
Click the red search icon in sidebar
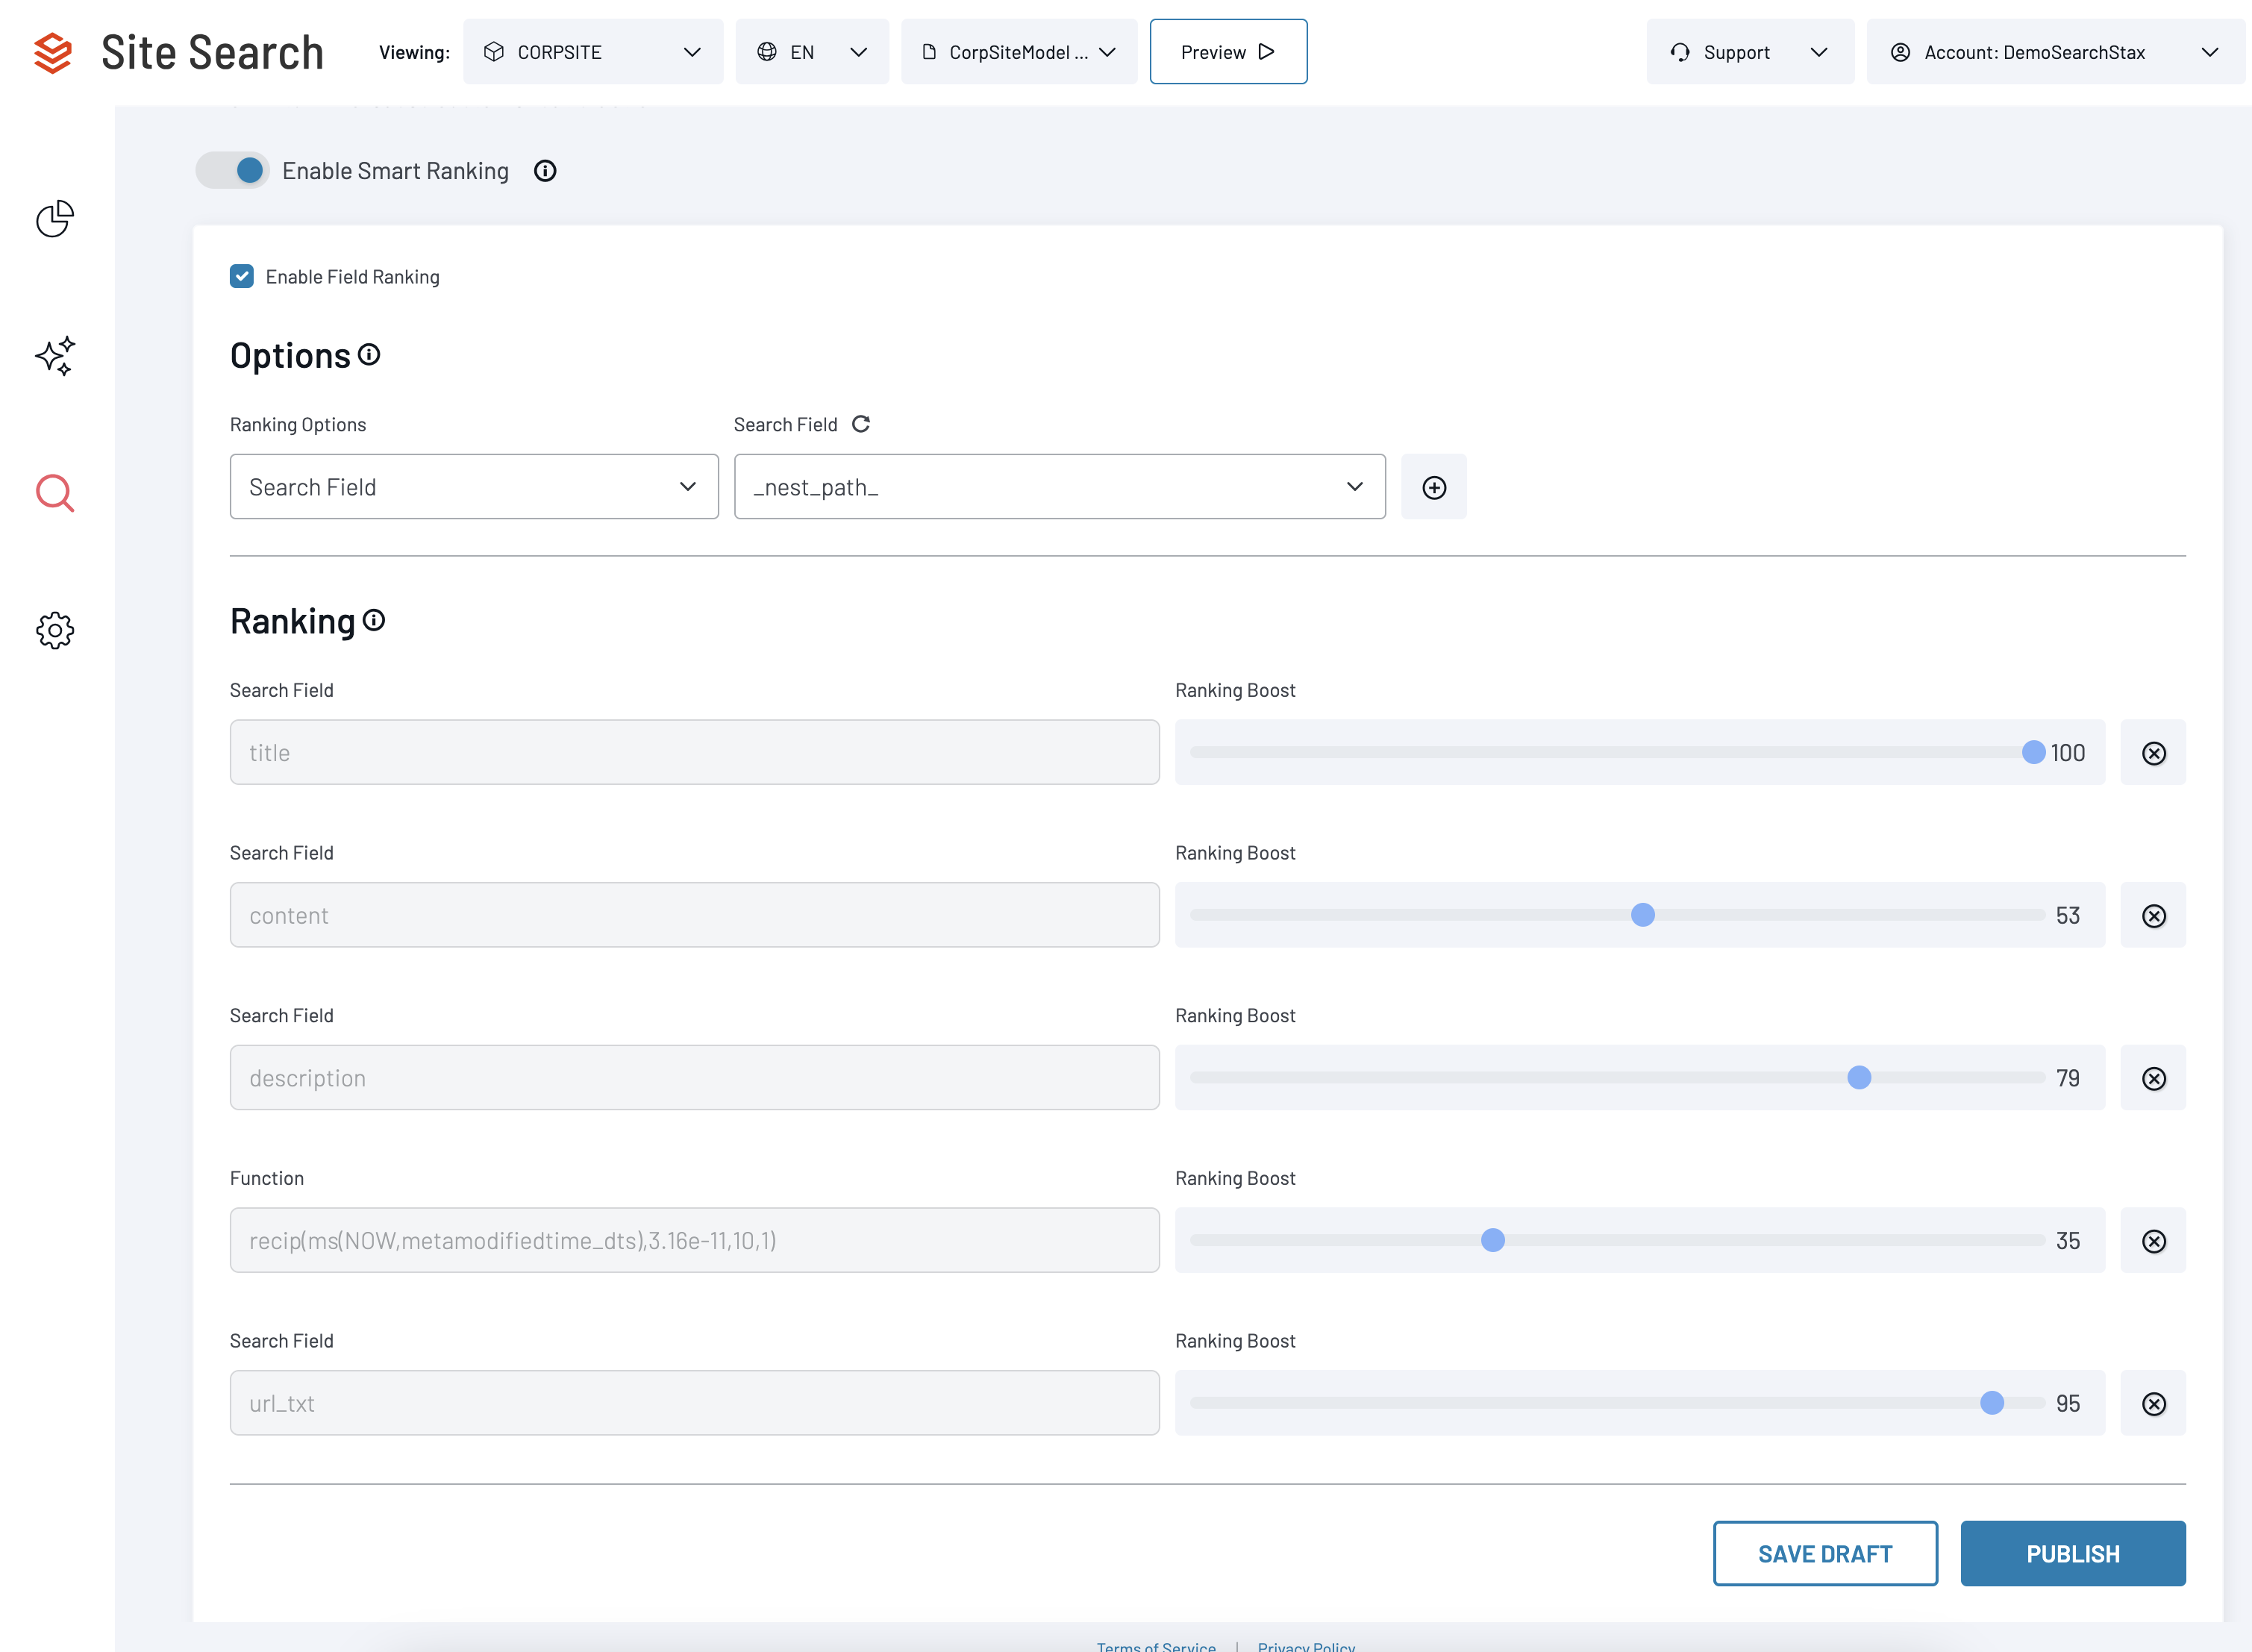[55, 492]
